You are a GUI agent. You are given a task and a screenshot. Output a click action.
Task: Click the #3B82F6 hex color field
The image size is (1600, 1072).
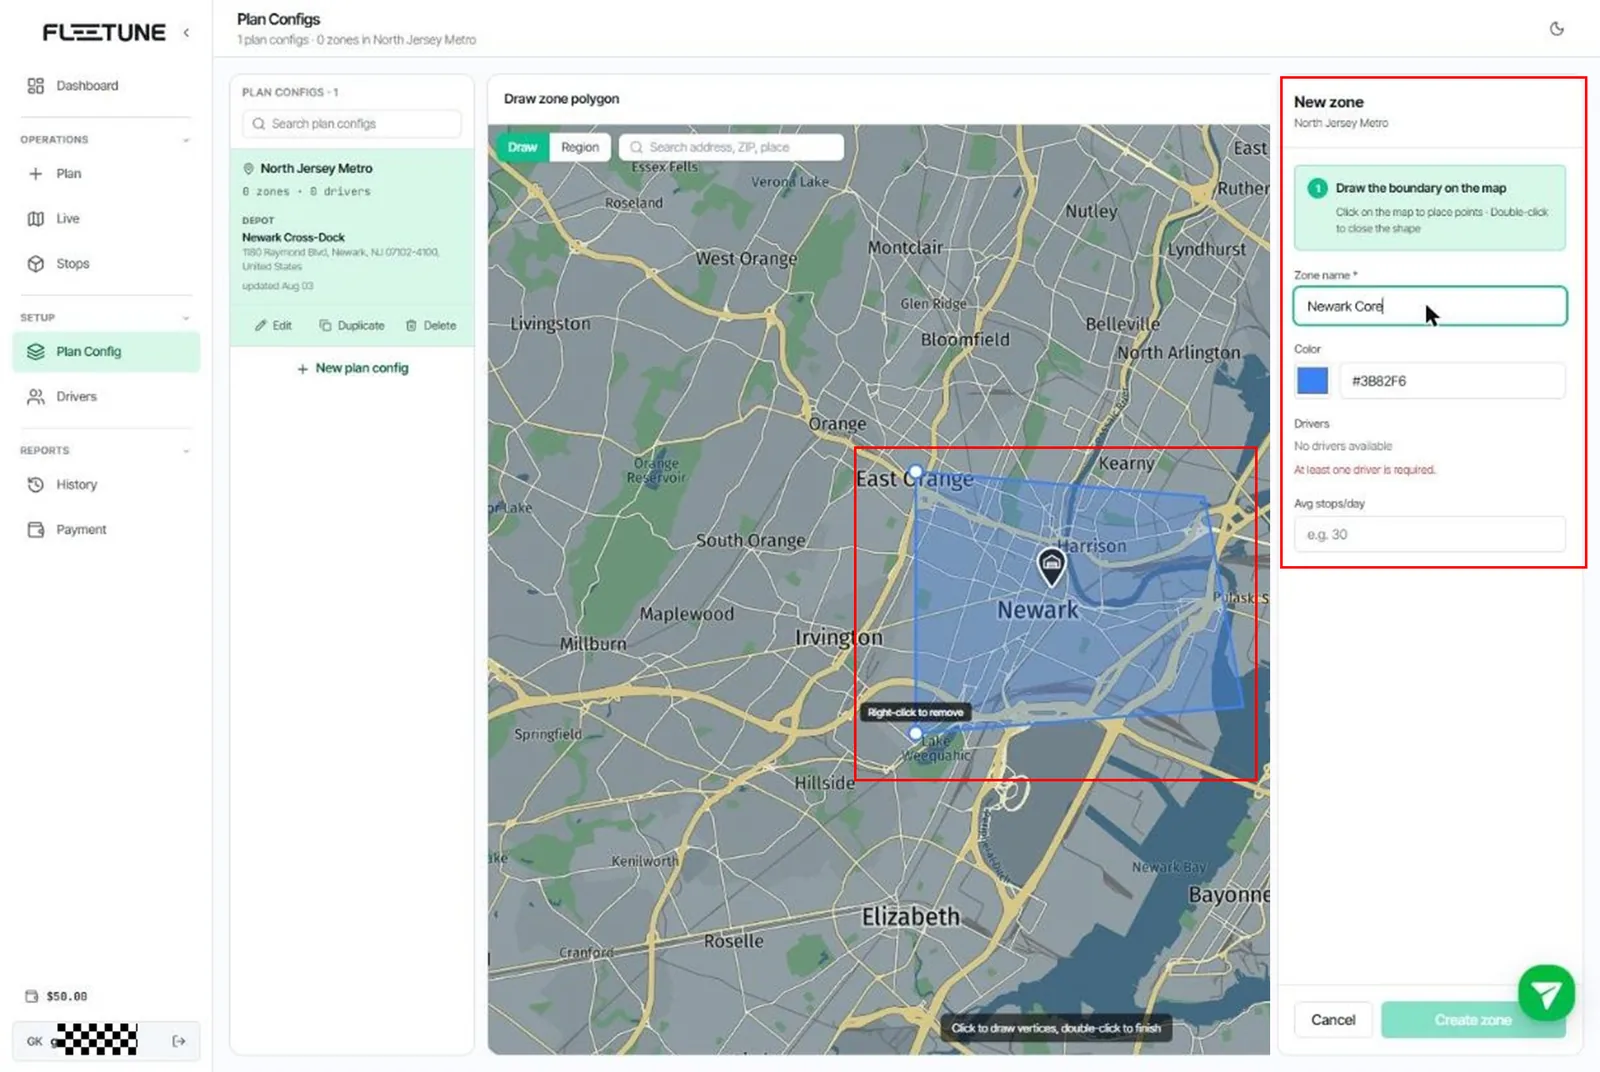coord(1452,381)
